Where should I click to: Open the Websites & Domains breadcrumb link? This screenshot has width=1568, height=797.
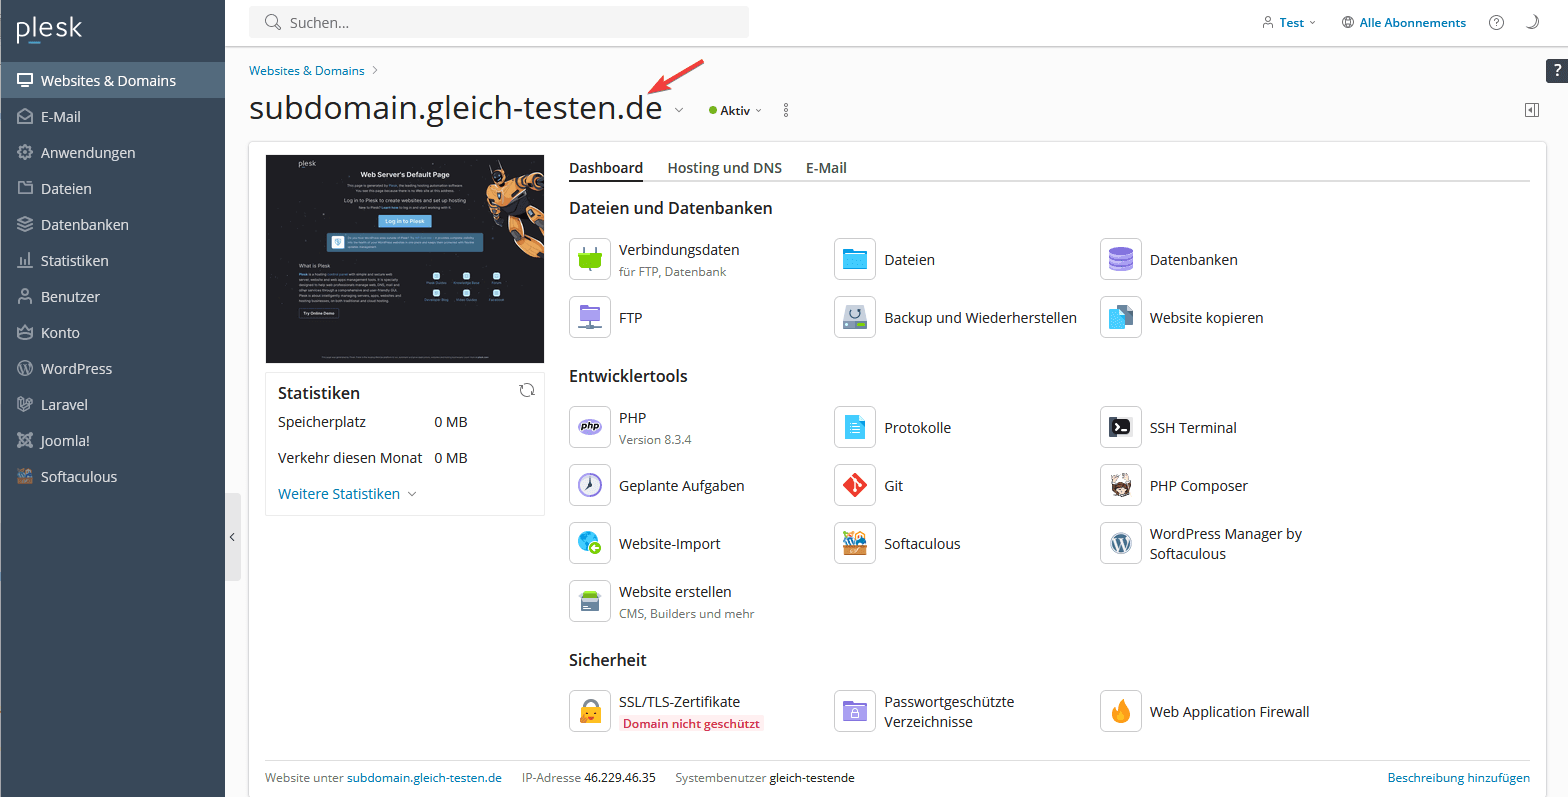pyautogui.click(x=306, y=71)
